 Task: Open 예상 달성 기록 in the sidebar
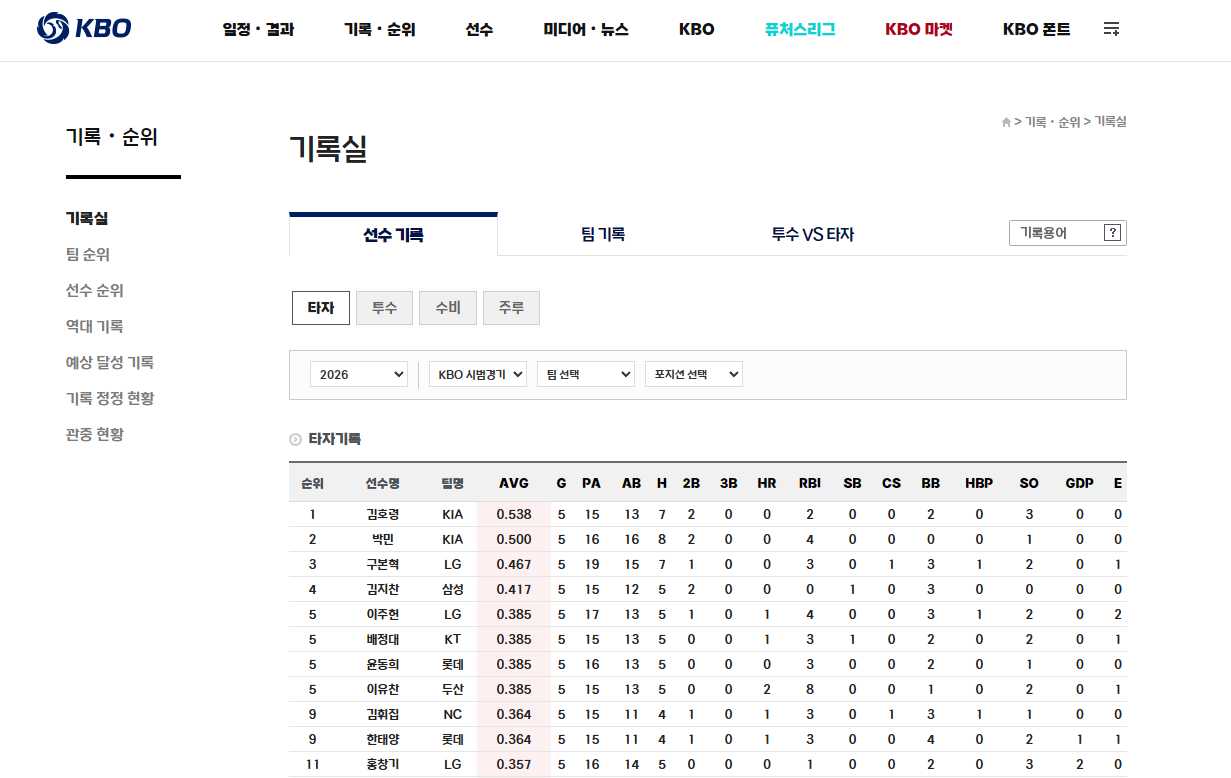[110, 362]
